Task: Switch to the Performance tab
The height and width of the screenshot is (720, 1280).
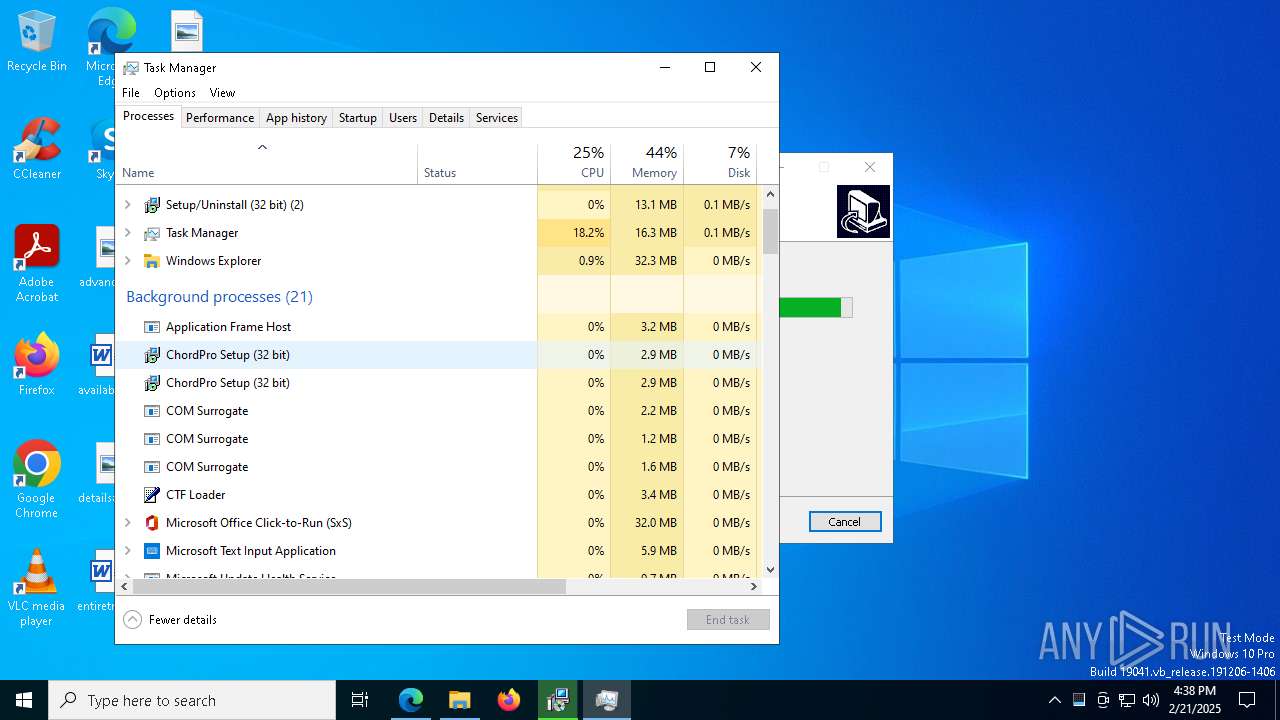Action: click(220, 118)
